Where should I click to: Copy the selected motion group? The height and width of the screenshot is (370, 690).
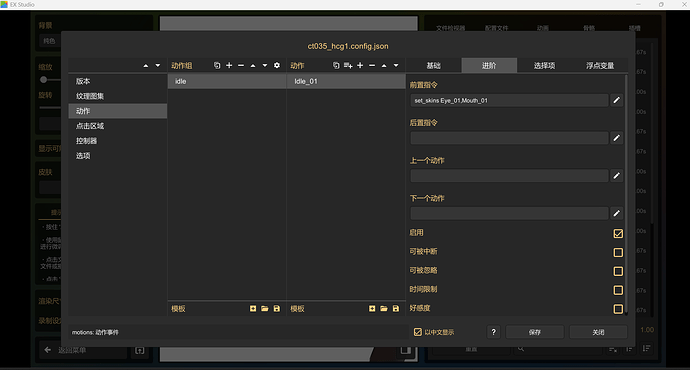(x=217, y=66)
